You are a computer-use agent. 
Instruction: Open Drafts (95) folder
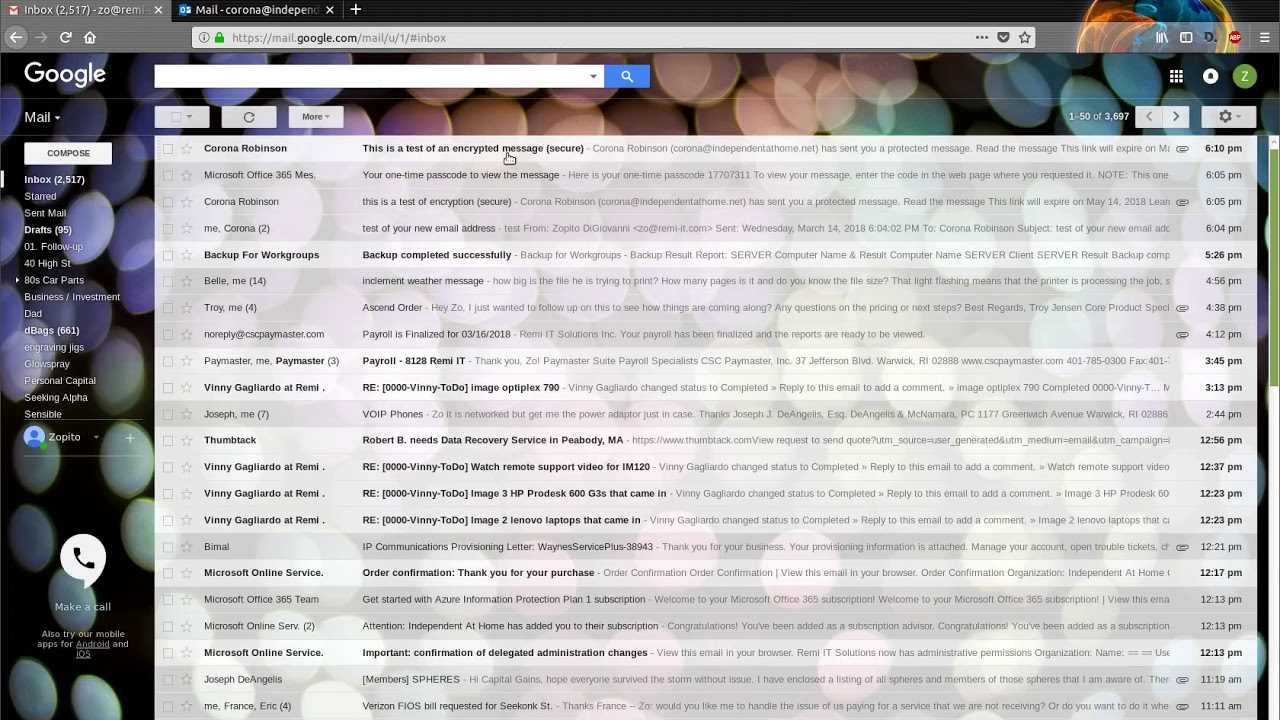pyautogui.click(x=48, y=230)
